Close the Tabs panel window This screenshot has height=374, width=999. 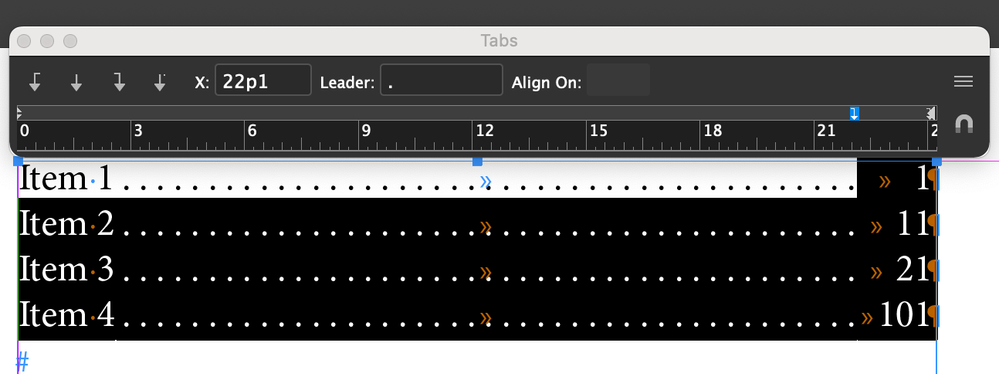tap(24, 41)
